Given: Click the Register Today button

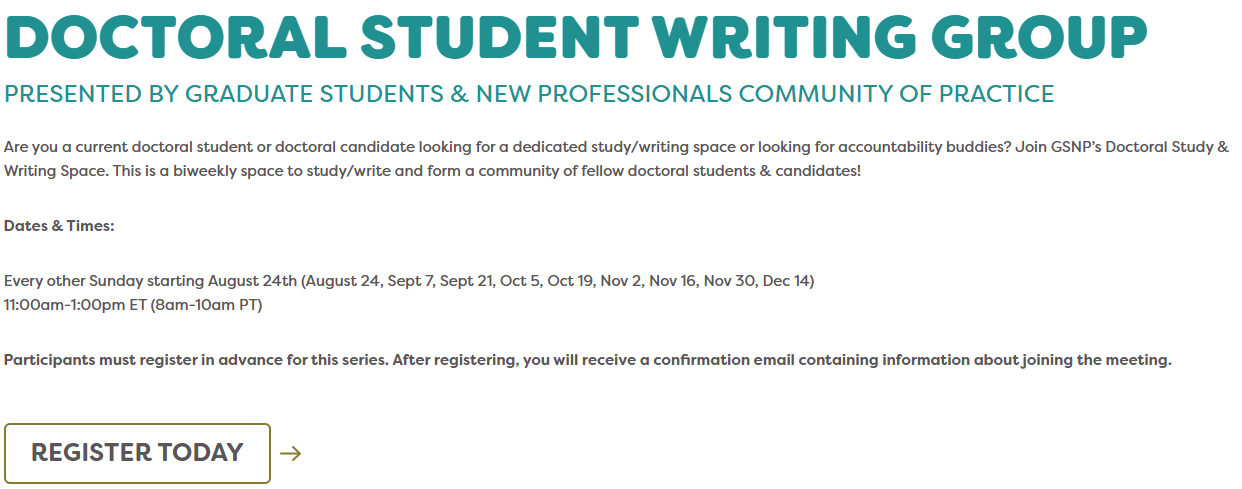Looking at the screenshot, I should (138, 453).
